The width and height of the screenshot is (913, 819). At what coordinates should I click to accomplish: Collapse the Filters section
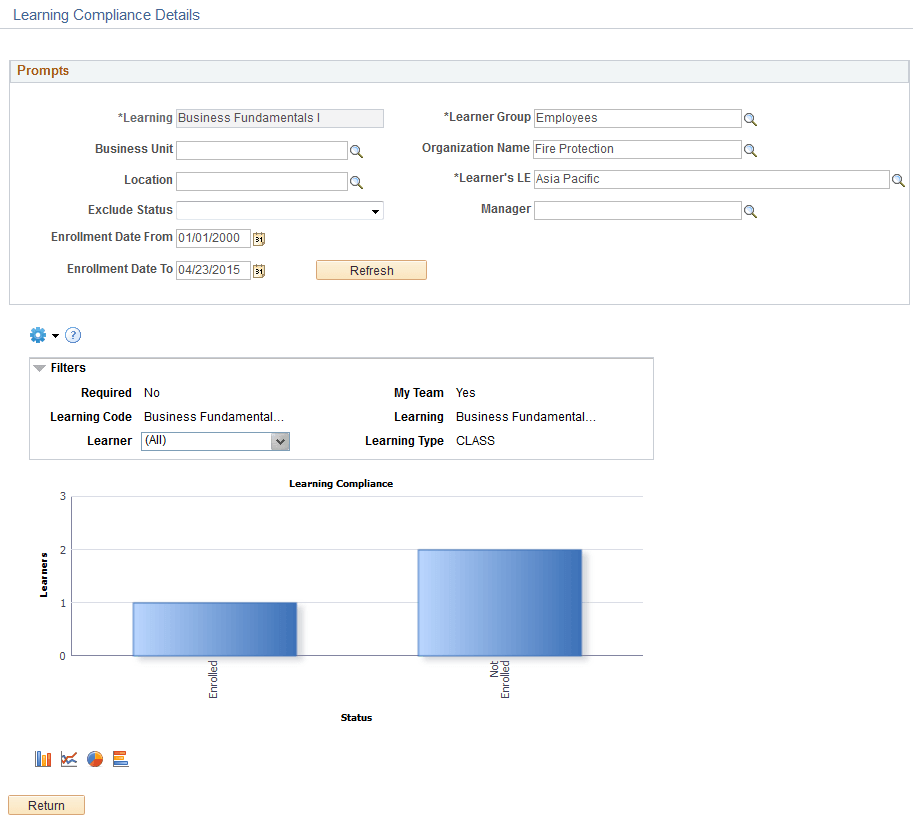click(39, 367)
